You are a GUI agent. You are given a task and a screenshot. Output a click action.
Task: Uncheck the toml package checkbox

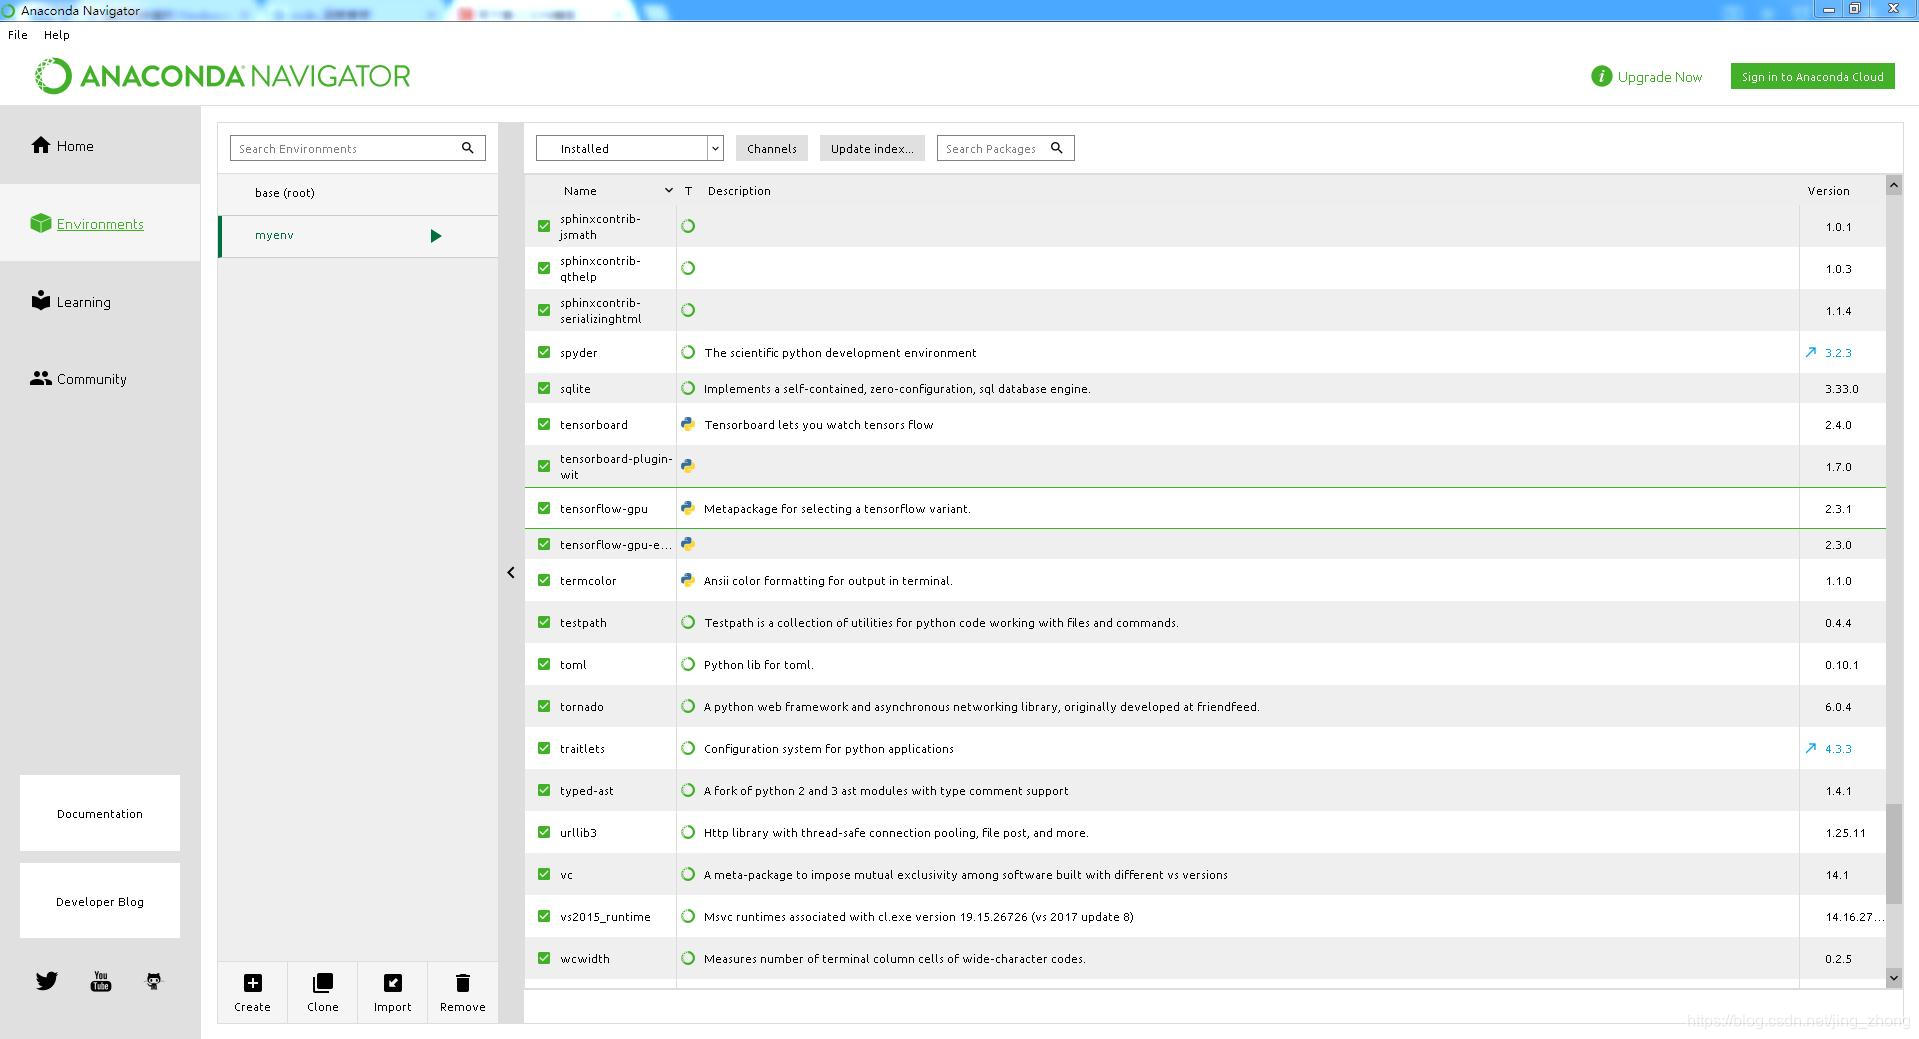(x=544, y=664)
